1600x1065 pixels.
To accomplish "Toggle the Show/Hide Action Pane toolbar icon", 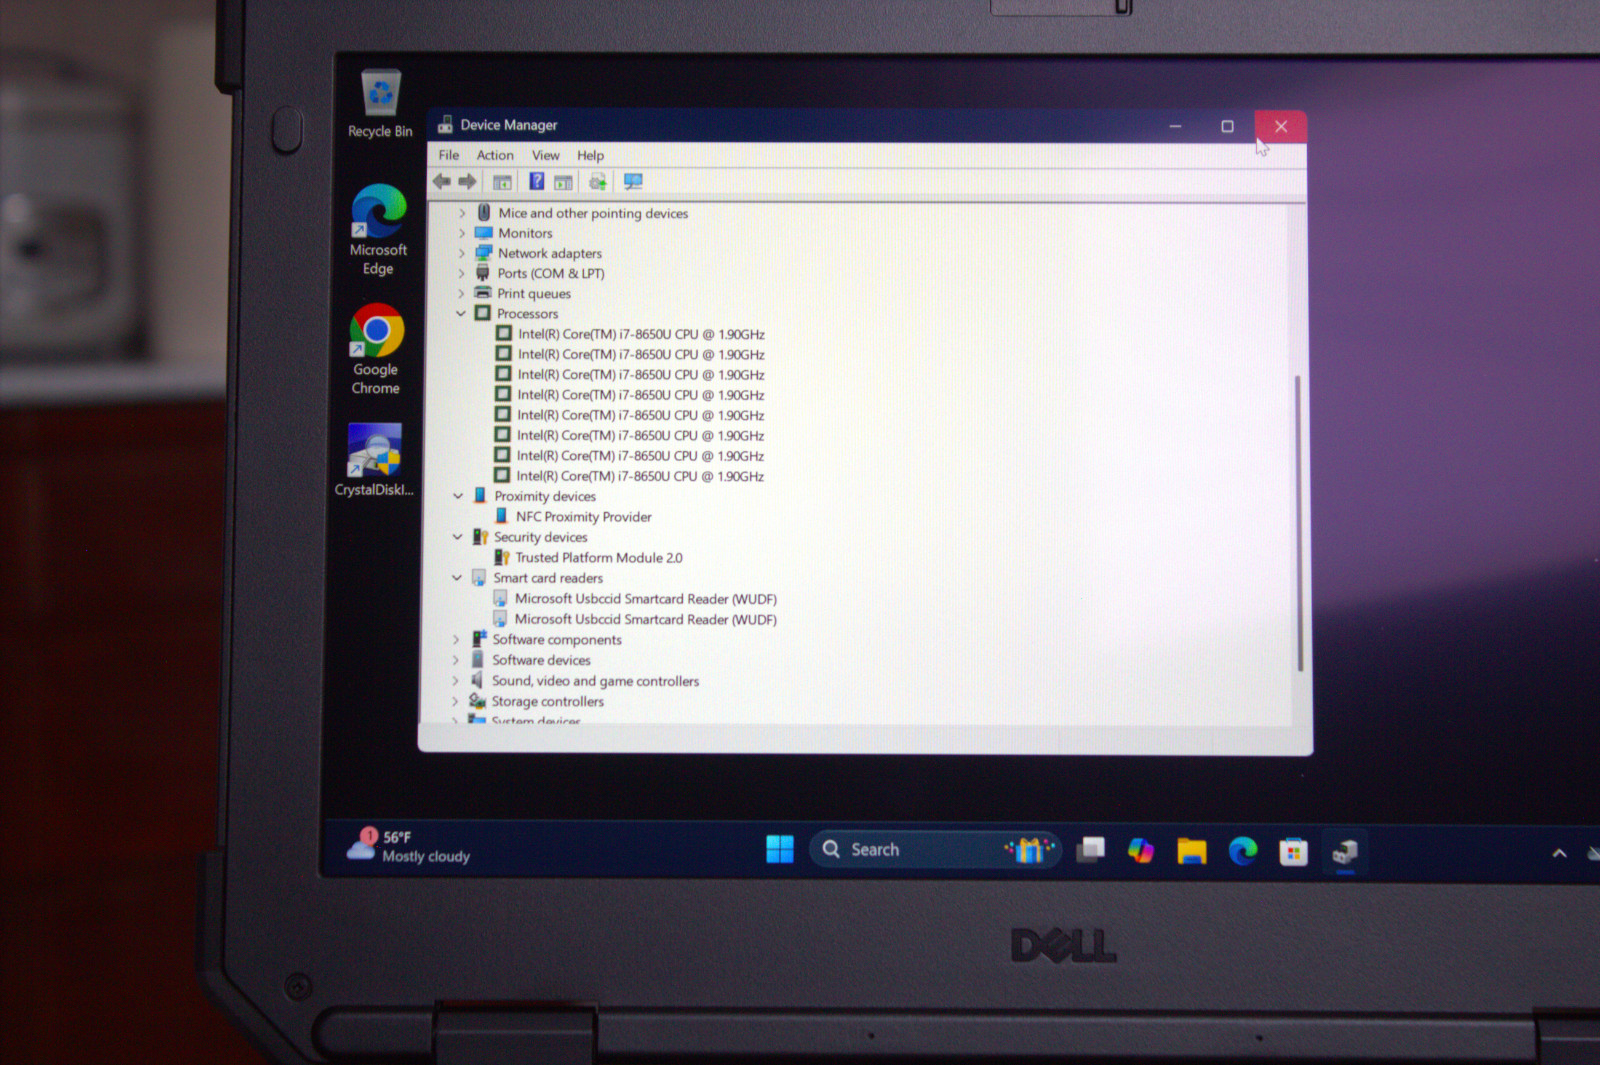I will coord(564,182).
